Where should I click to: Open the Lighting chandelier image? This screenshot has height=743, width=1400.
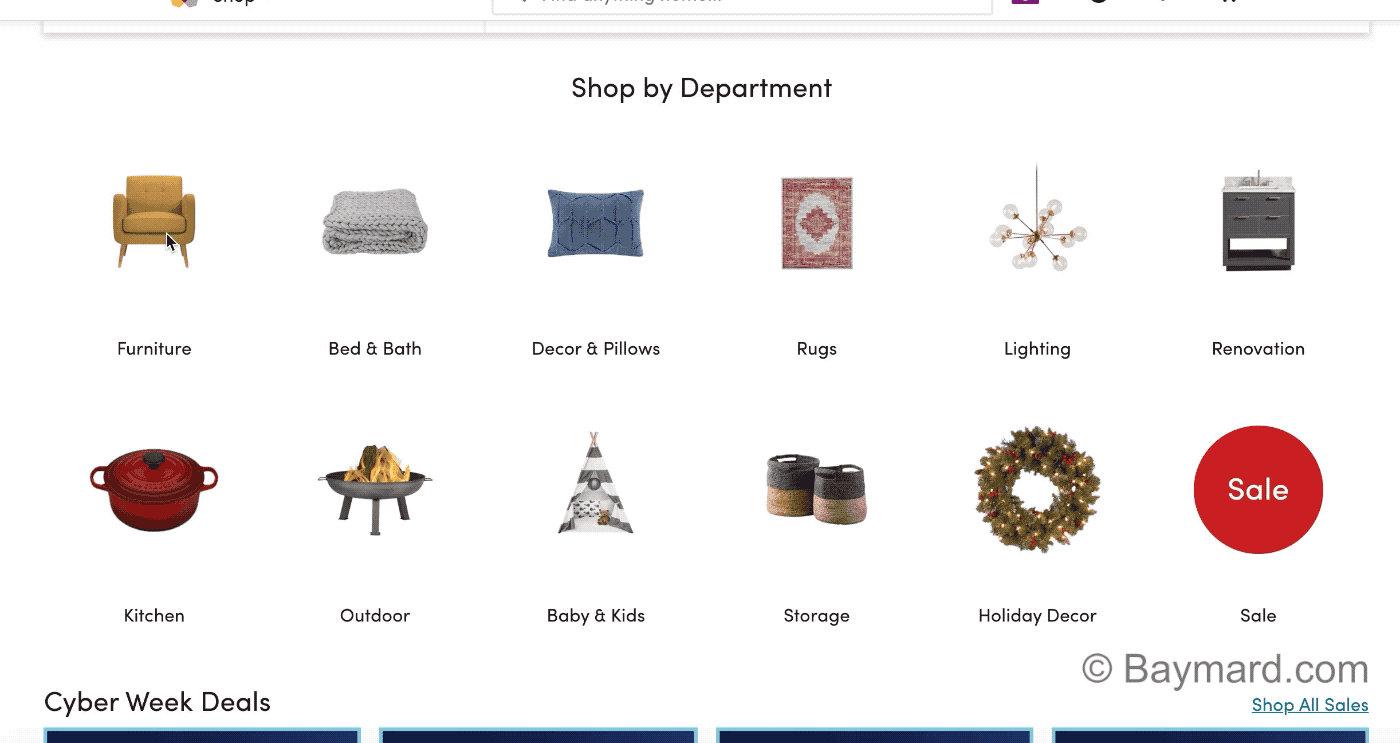pyautogui.click(x=1037, y=218)
